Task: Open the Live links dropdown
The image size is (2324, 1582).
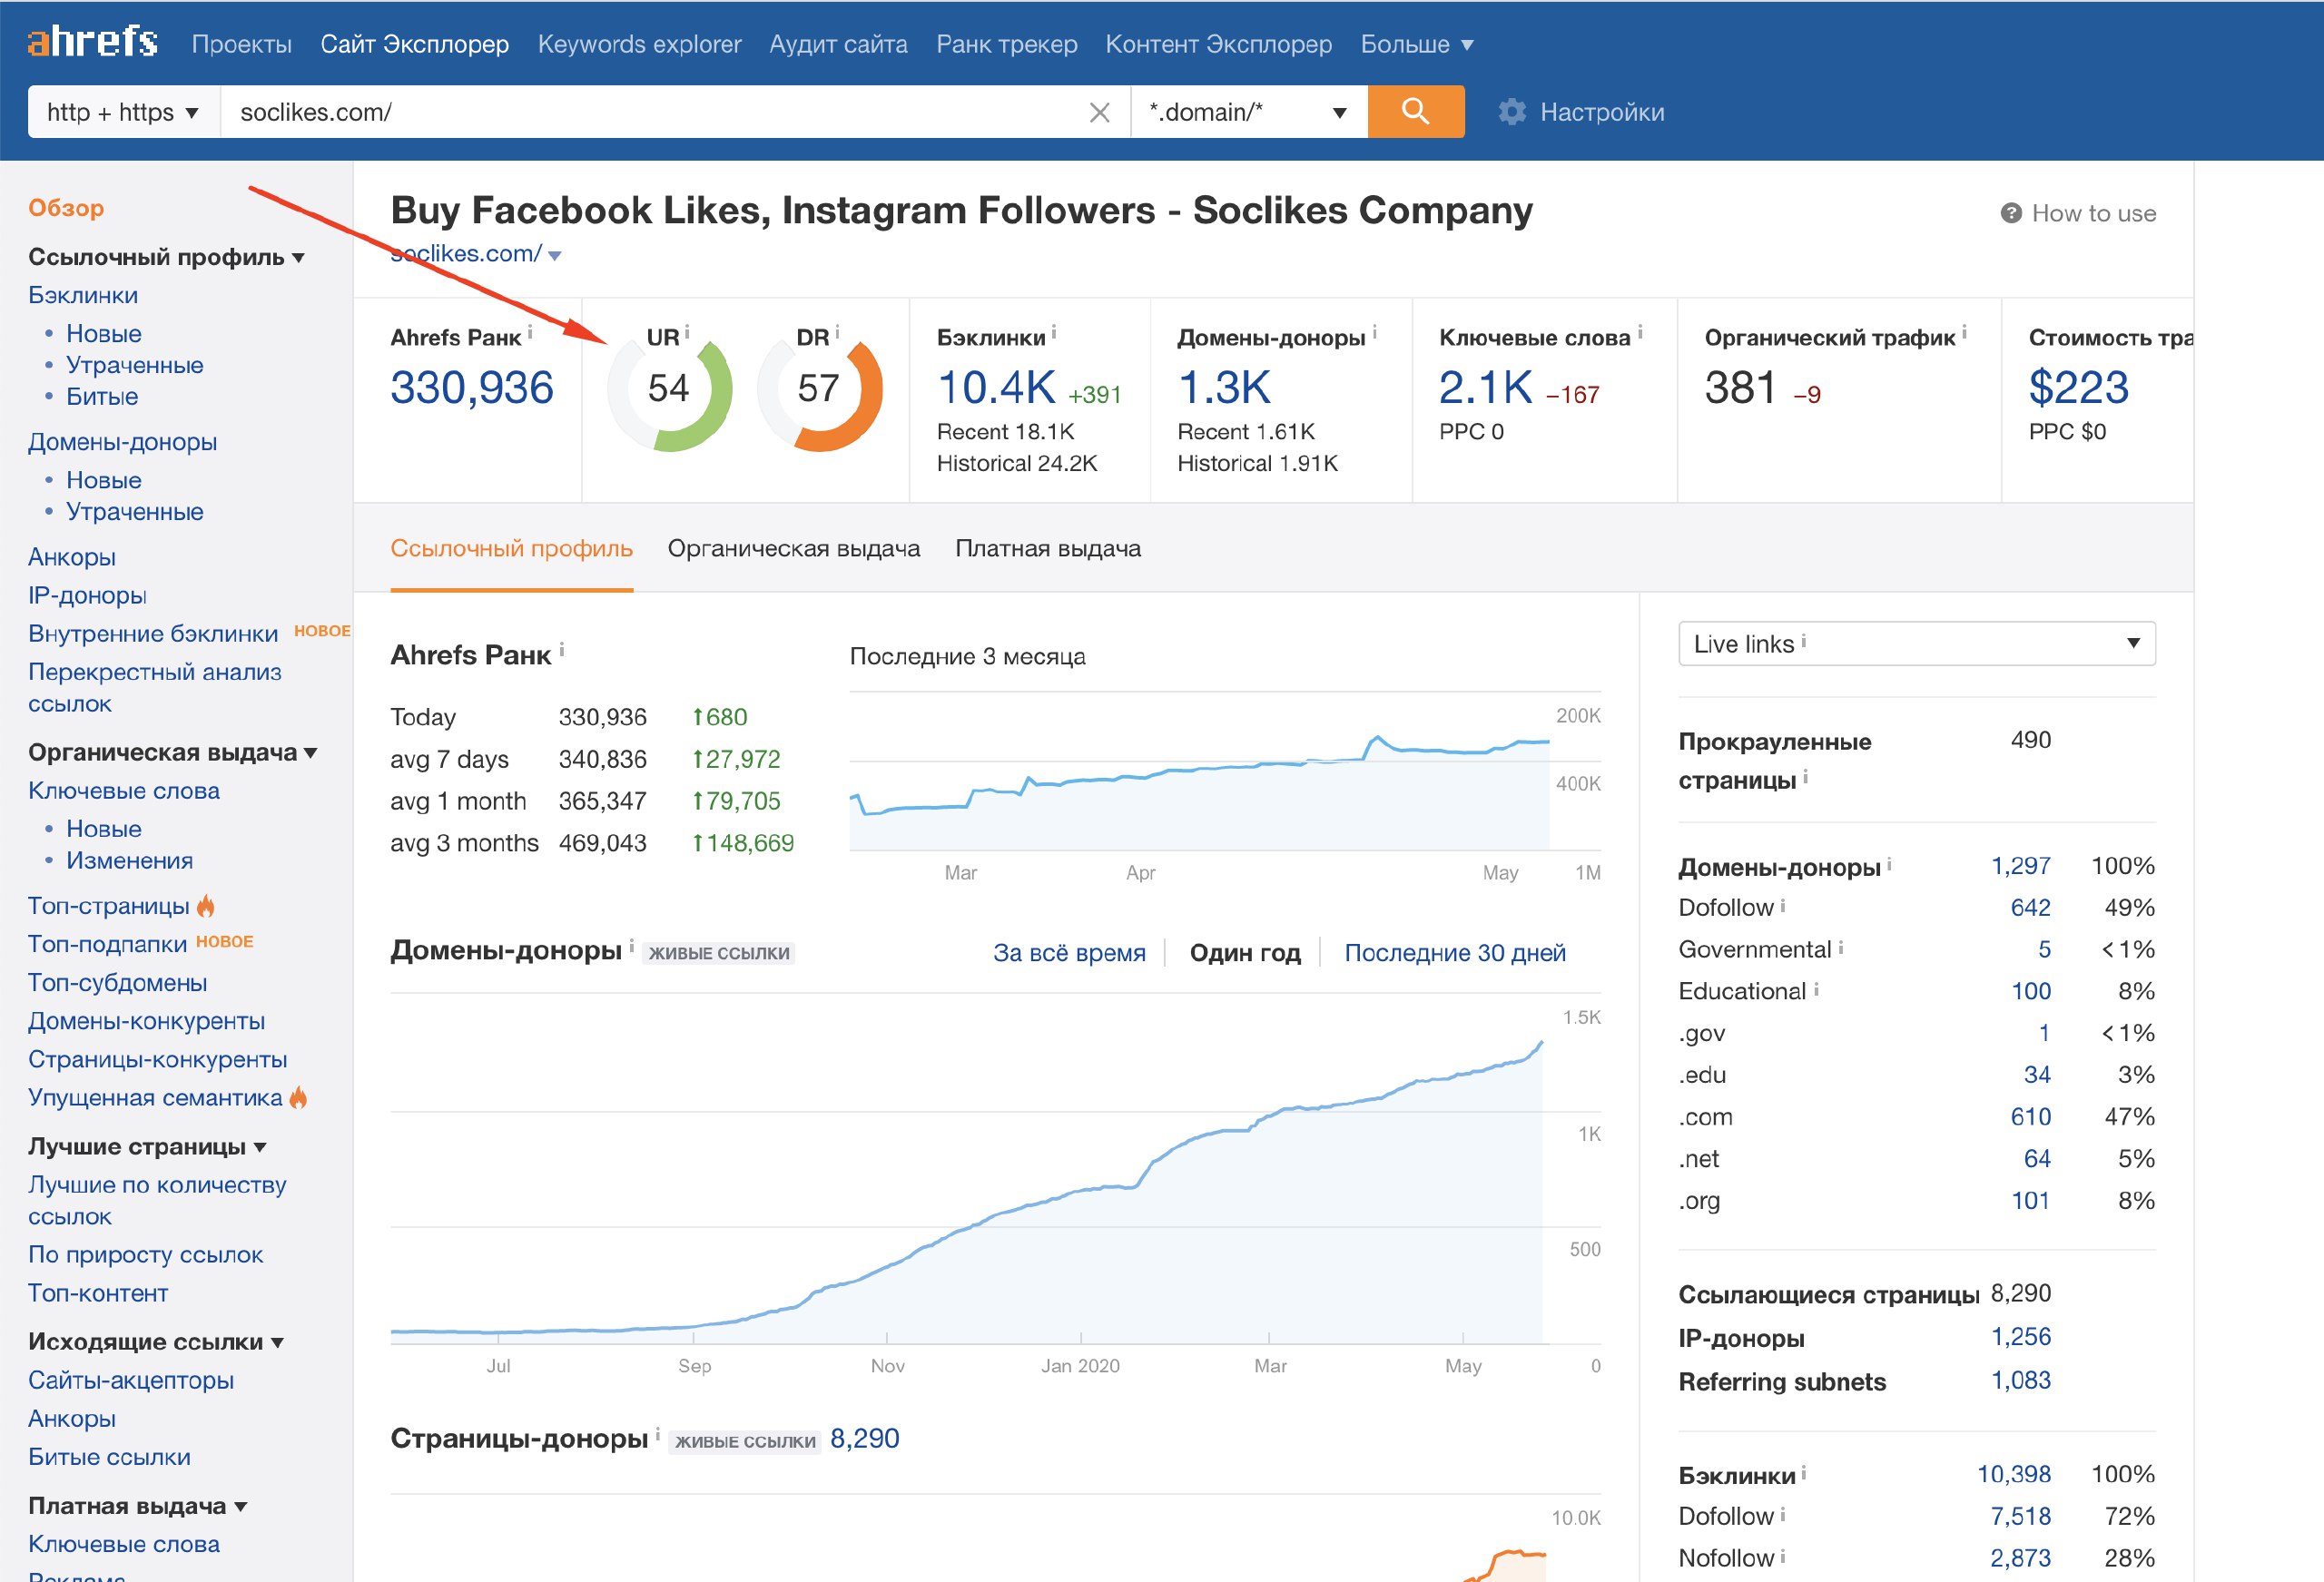Action: click(1916, 643)
